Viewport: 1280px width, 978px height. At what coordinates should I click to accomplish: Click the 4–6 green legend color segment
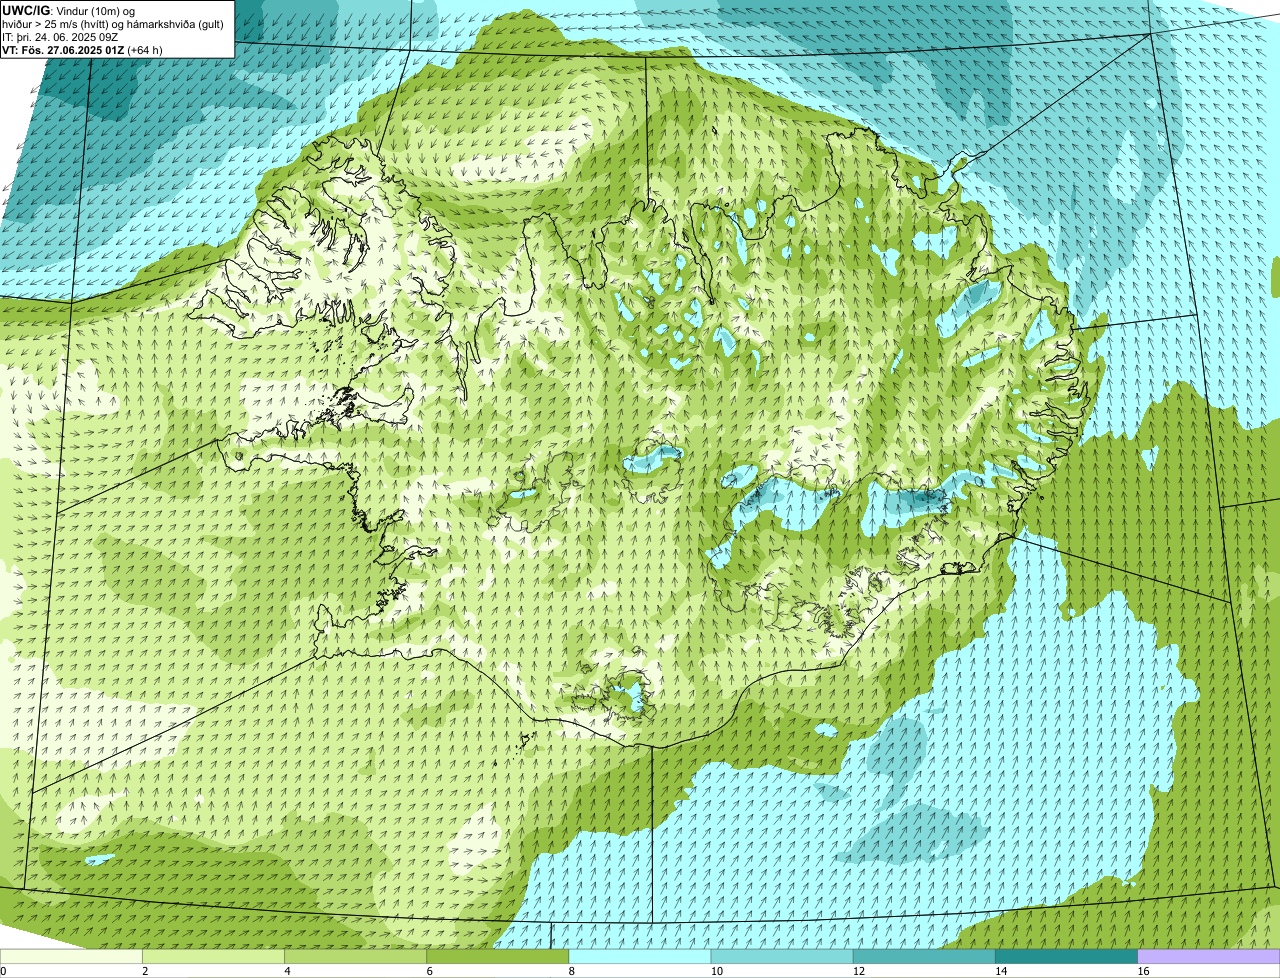pos(355,956)
